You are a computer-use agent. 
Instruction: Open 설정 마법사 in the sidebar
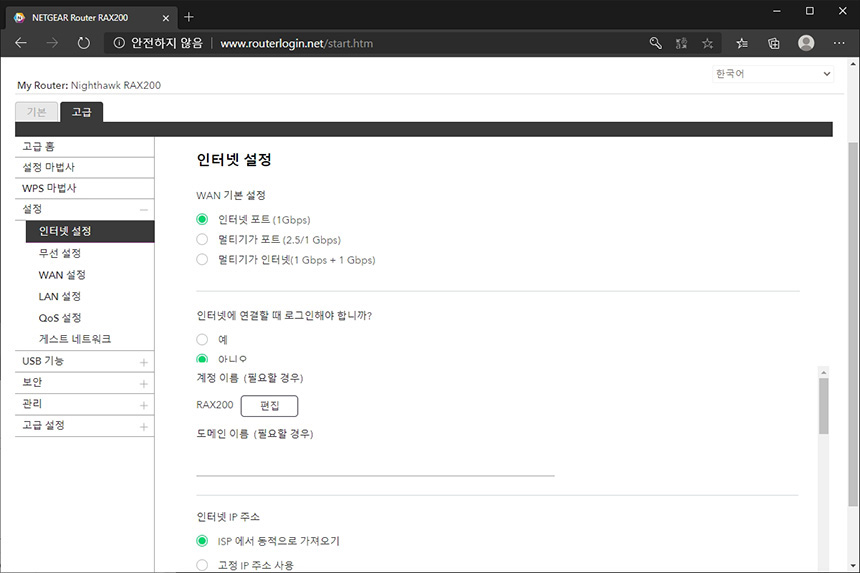pyautogui.click(x=84, y=167)
